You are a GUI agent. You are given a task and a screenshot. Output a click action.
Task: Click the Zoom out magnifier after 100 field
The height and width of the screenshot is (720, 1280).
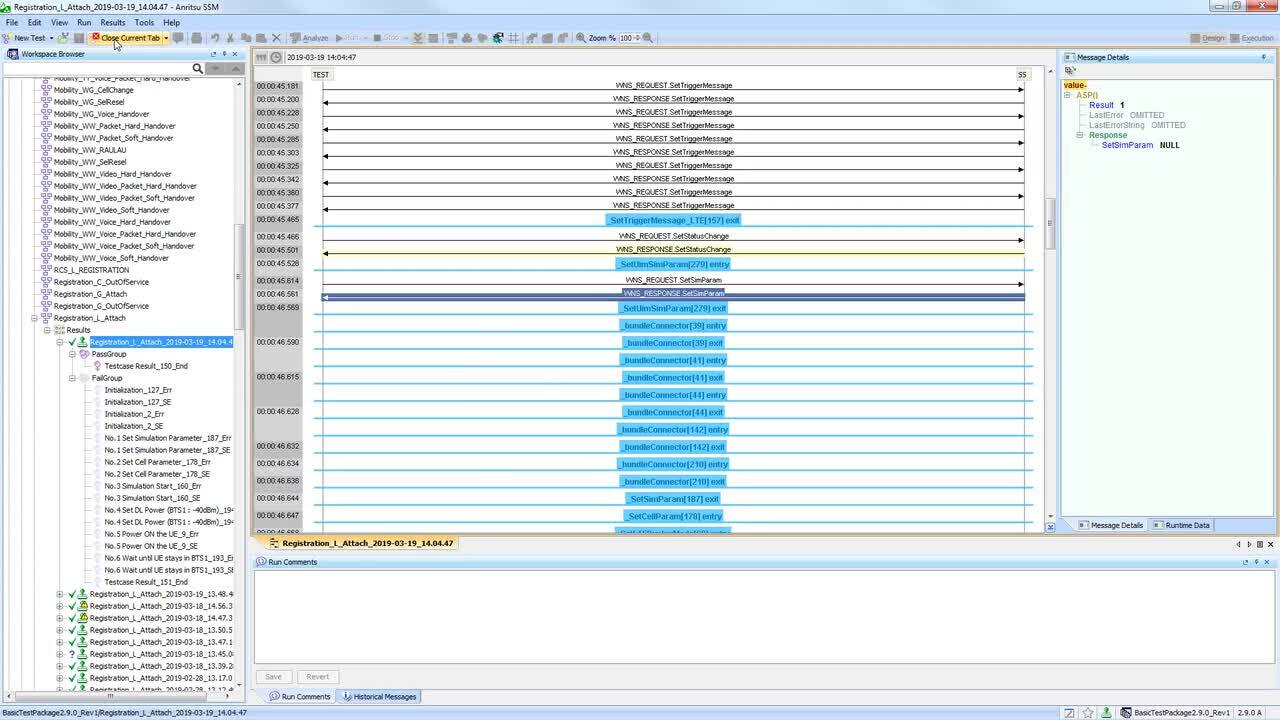click(648, 38)
